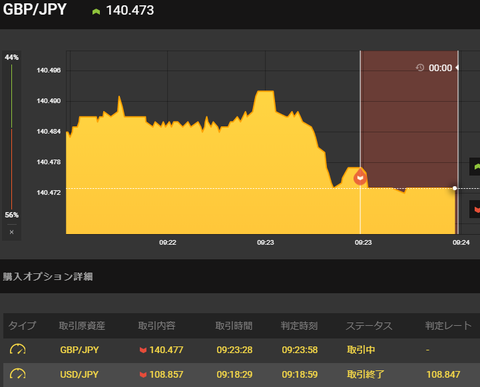Click the 140.484 y-axis label
Viewport: 480px width, 387px height.
49,132
